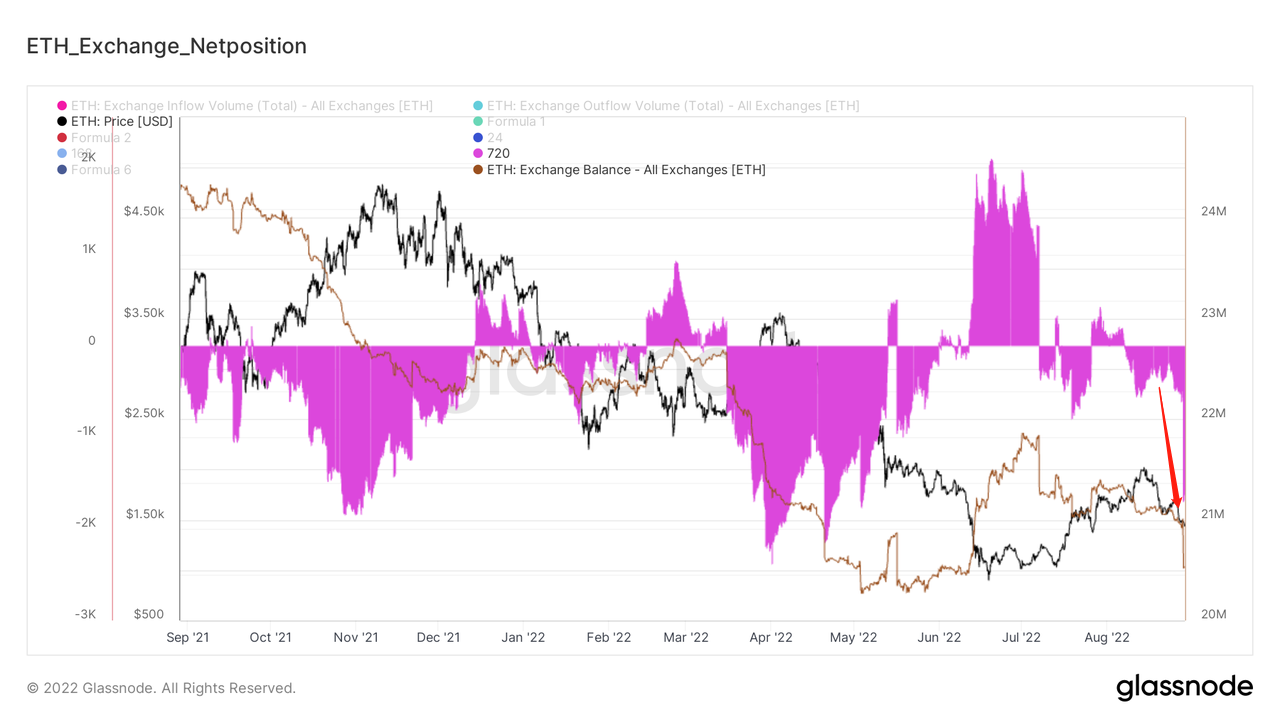1280x720 pixels.
Task: Enable the Exchange Outflow Volume series label
Action: click(673, 106)
